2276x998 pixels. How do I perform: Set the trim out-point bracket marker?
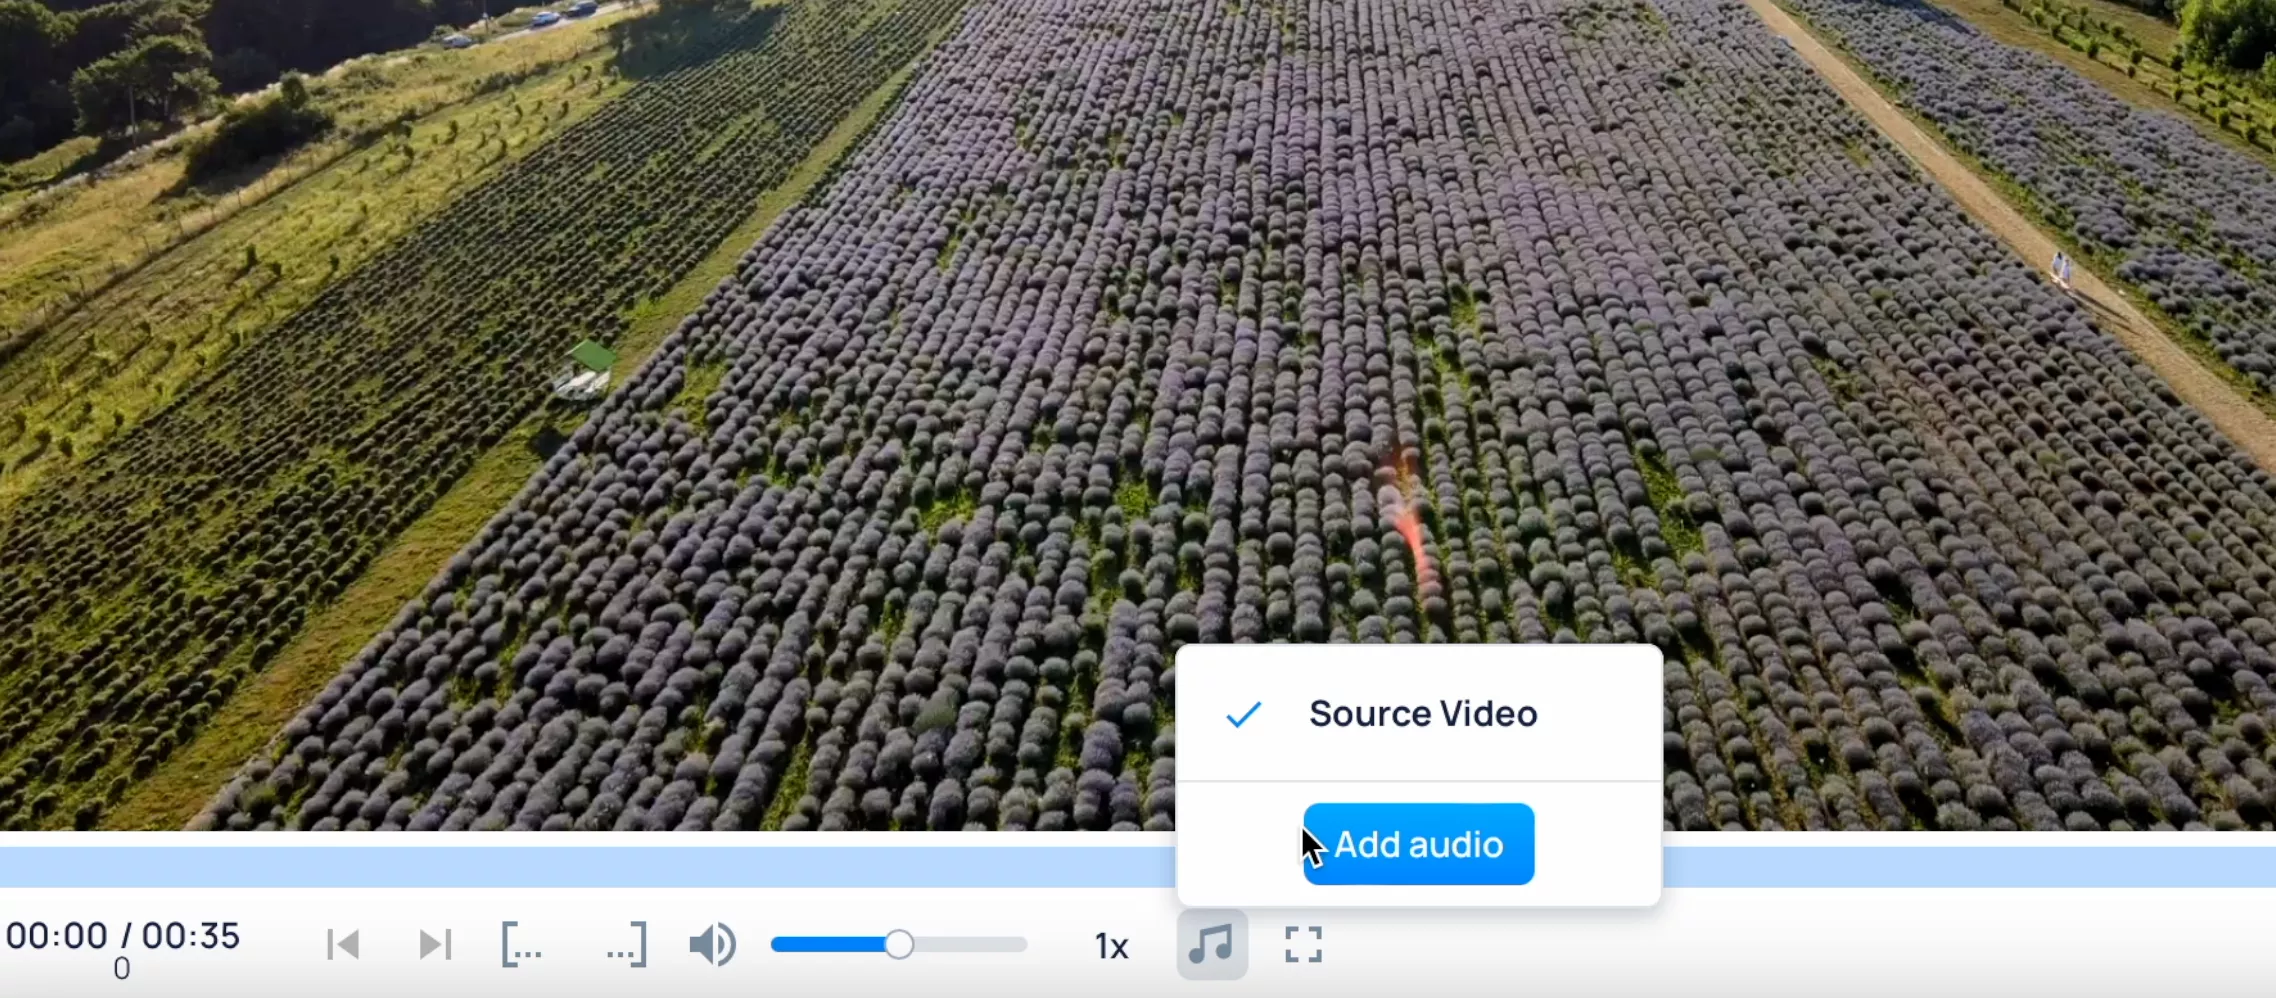[624, 944]
